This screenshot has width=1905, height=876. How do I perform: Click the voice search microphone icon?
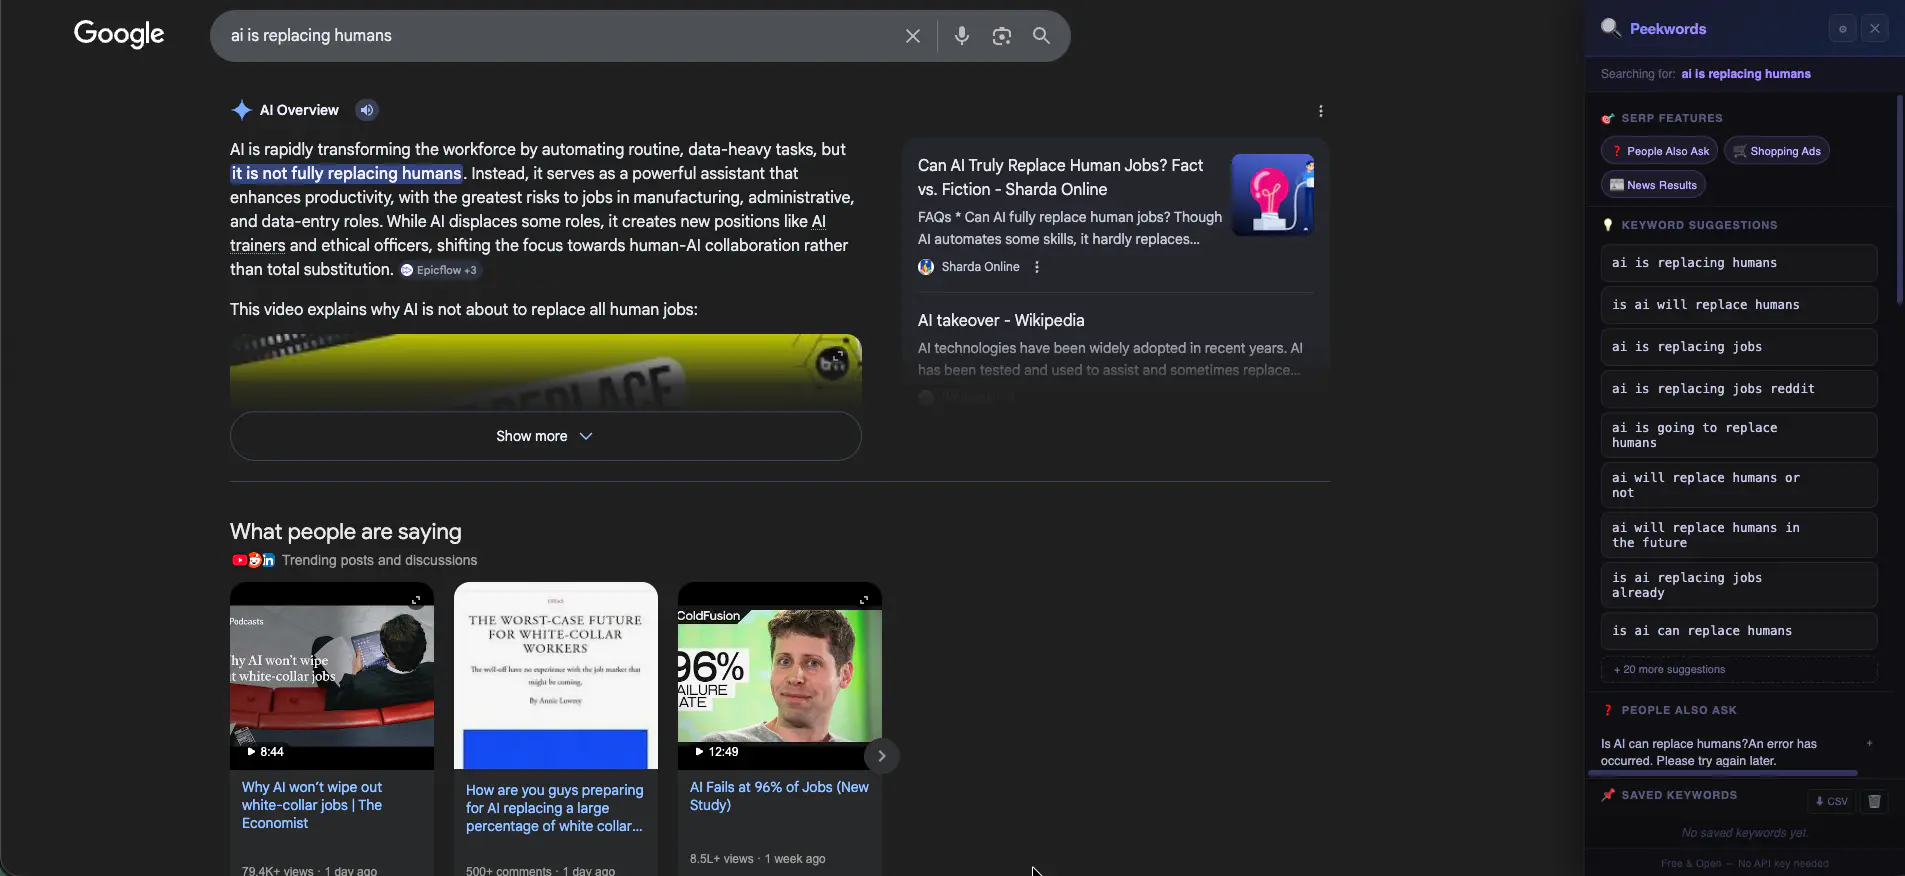[x=961, y=36]
